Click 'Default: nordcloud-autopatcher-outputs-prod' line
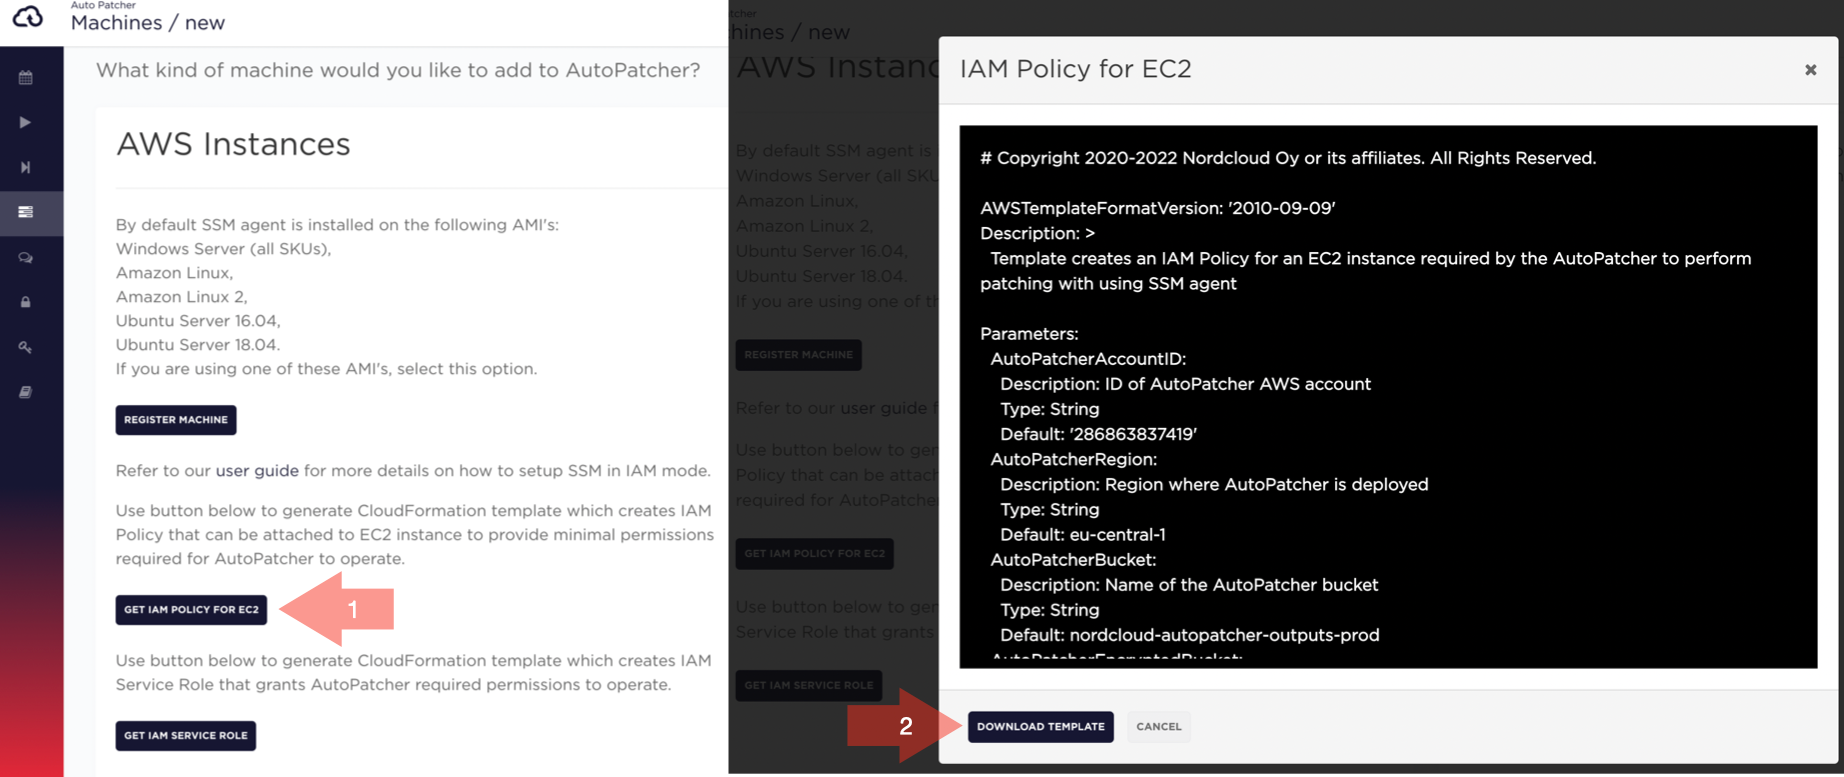1844x777 pixels. 1190,635
